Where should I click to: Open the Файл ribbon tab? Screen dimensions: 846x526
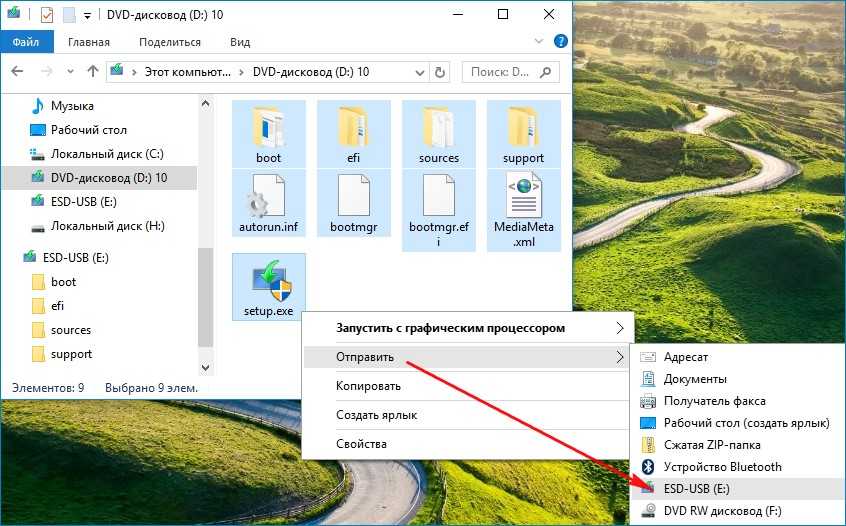click(x=26, y=42)
